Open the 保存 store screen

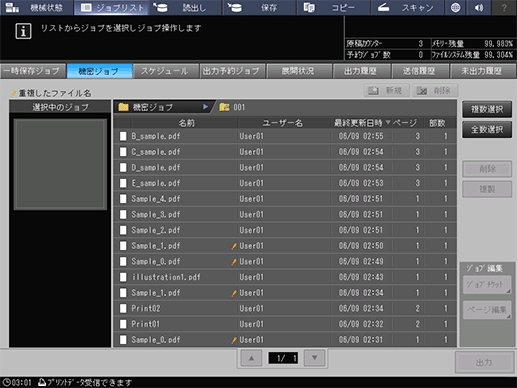coord(259,7)
